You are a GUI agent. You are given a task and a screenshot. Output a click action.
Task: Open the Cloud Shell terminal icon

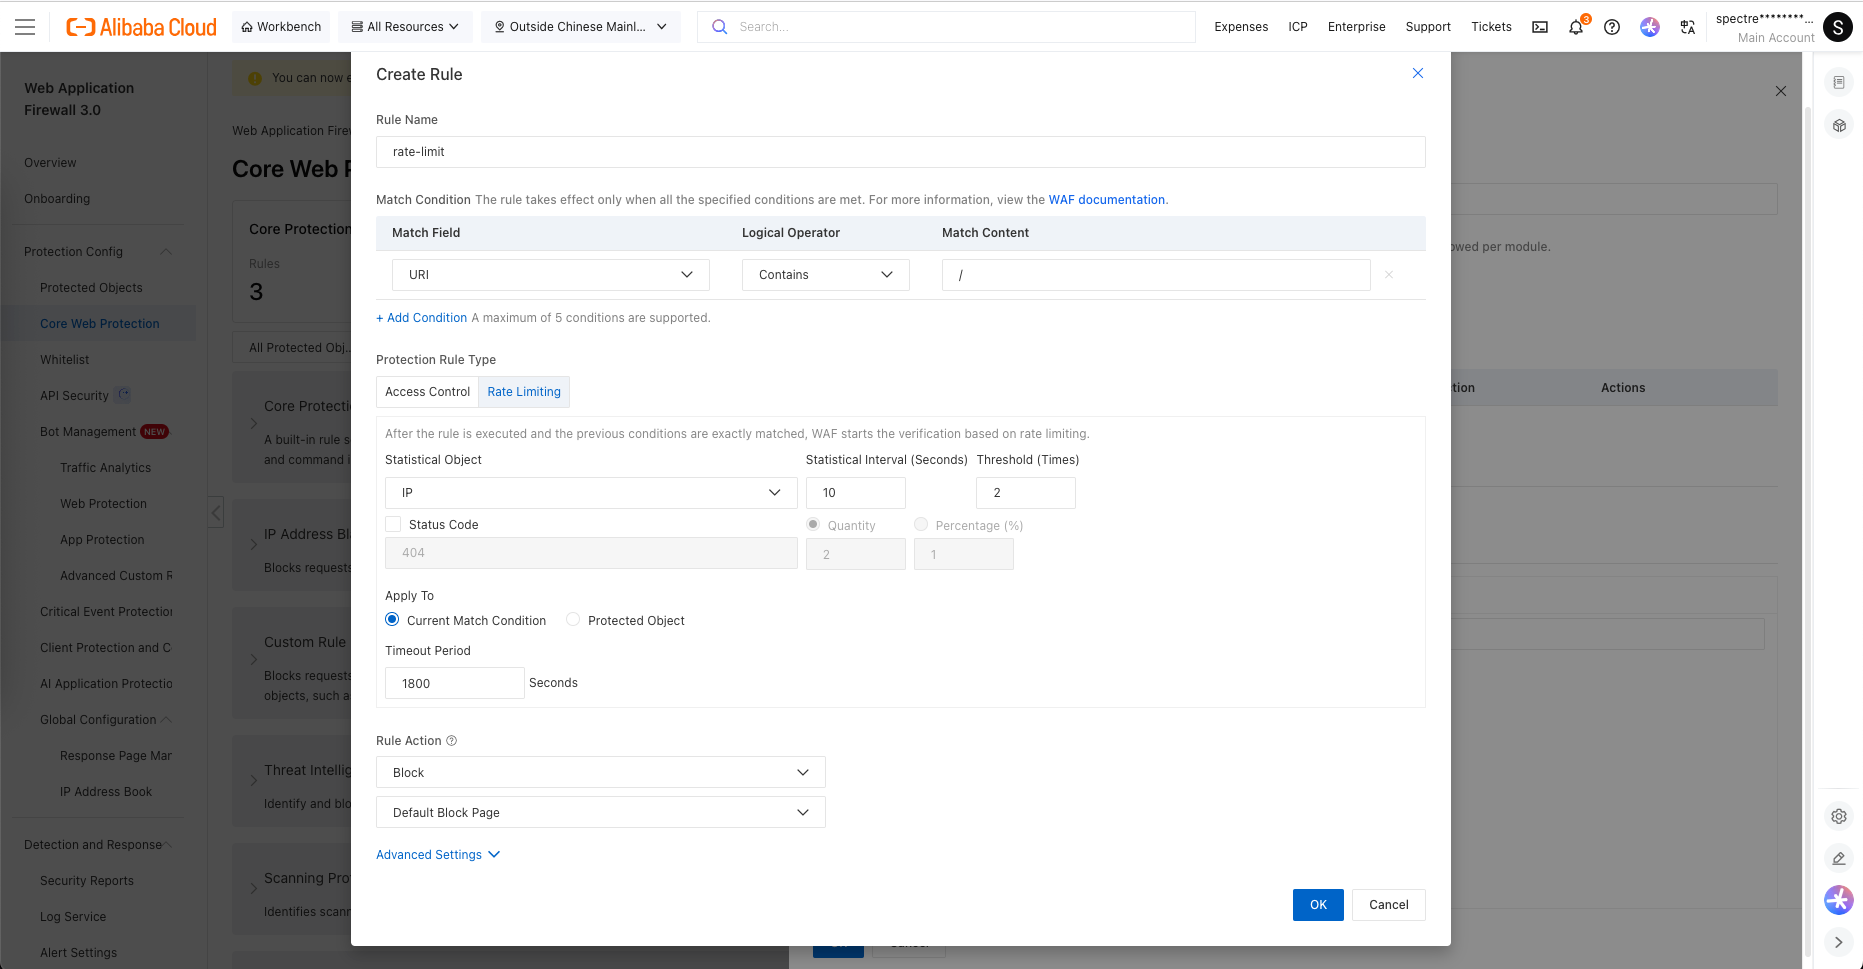click(x=1540, y=27)
